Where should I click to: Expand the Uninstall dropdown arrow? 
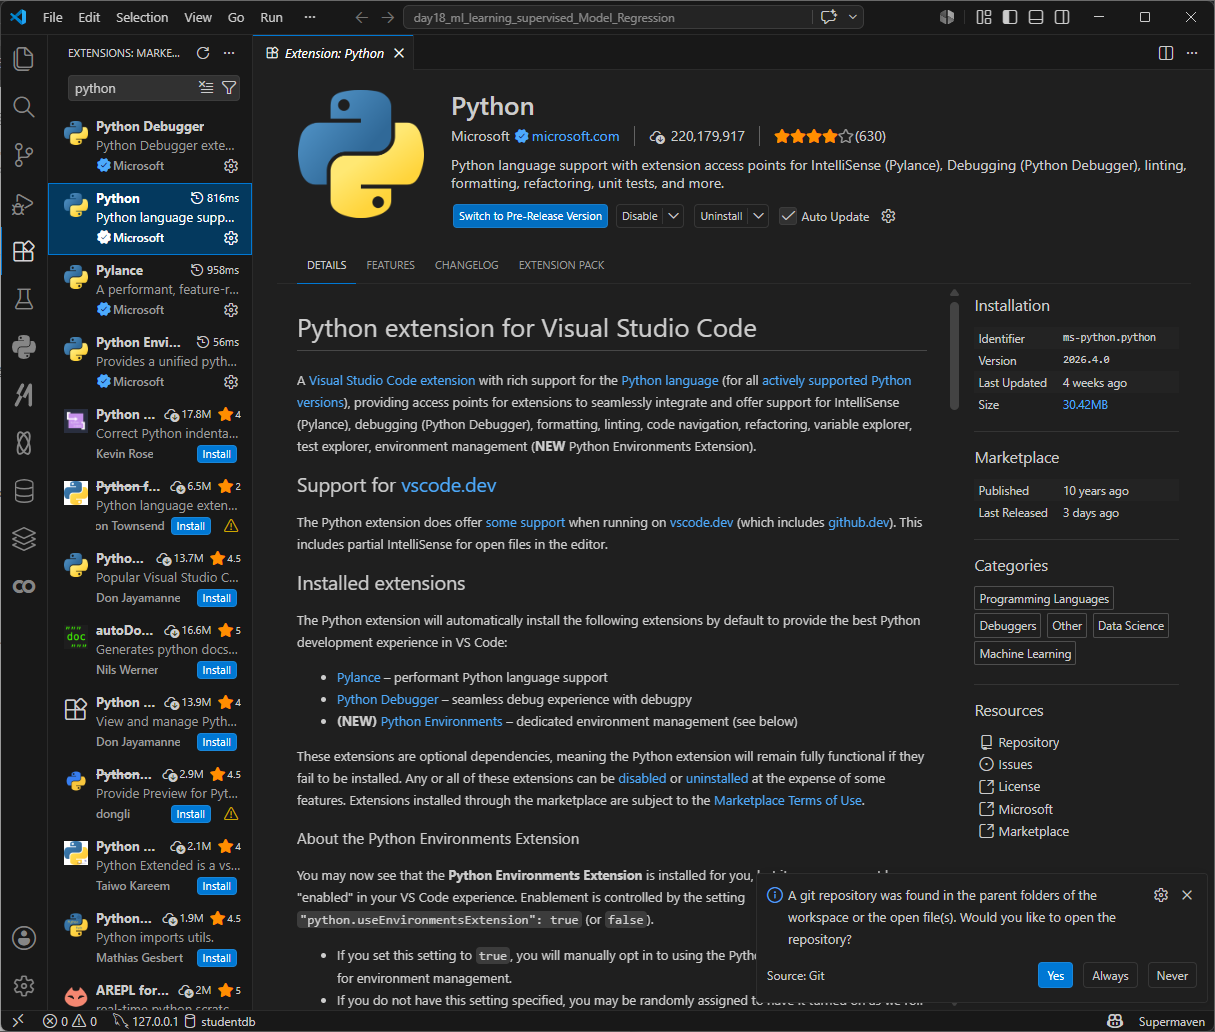[x=759, y=216]
